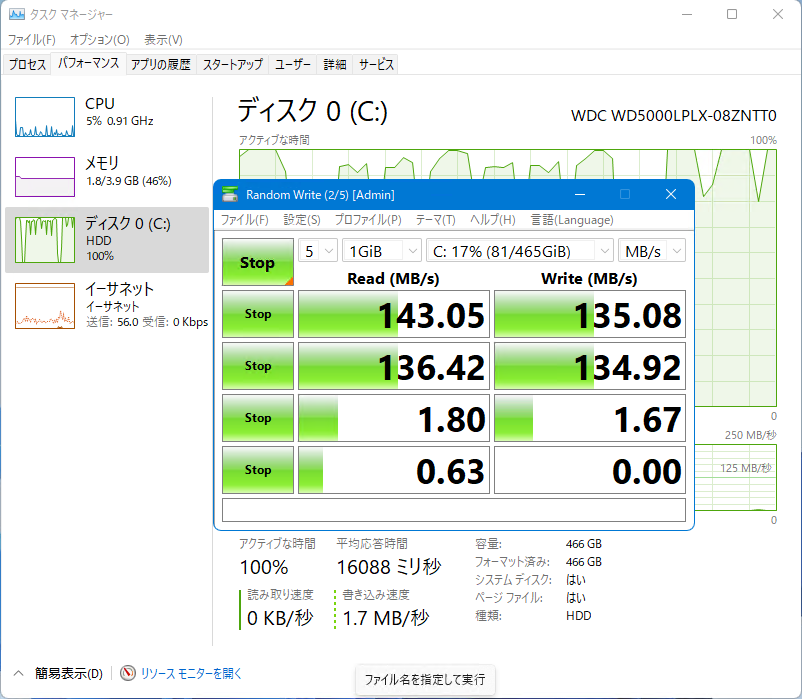Click the 1.80 read result cell
802x699 pixels.
coord(394,418)
